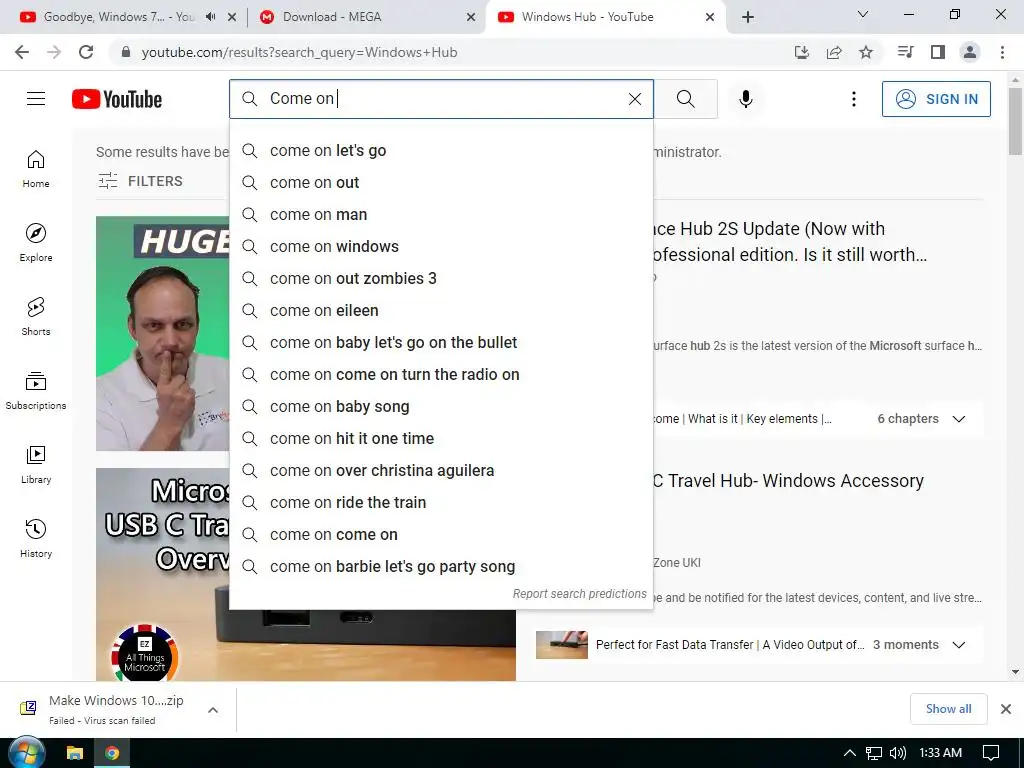Select suggestion 'come on man'
Image resolution: width=1024 pixels, height=768 pixels.
pyautogui.click(x=441, y=215)
